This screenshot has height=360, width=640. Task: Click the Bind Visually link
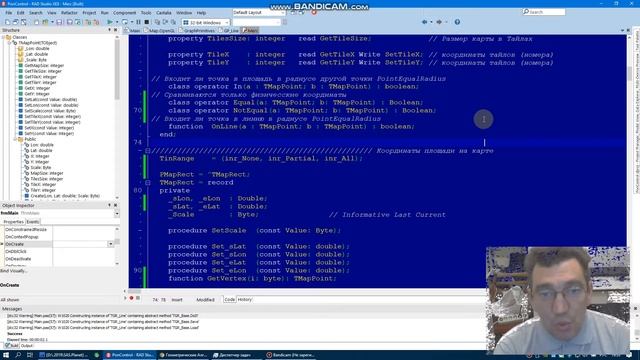pos(14,271)
